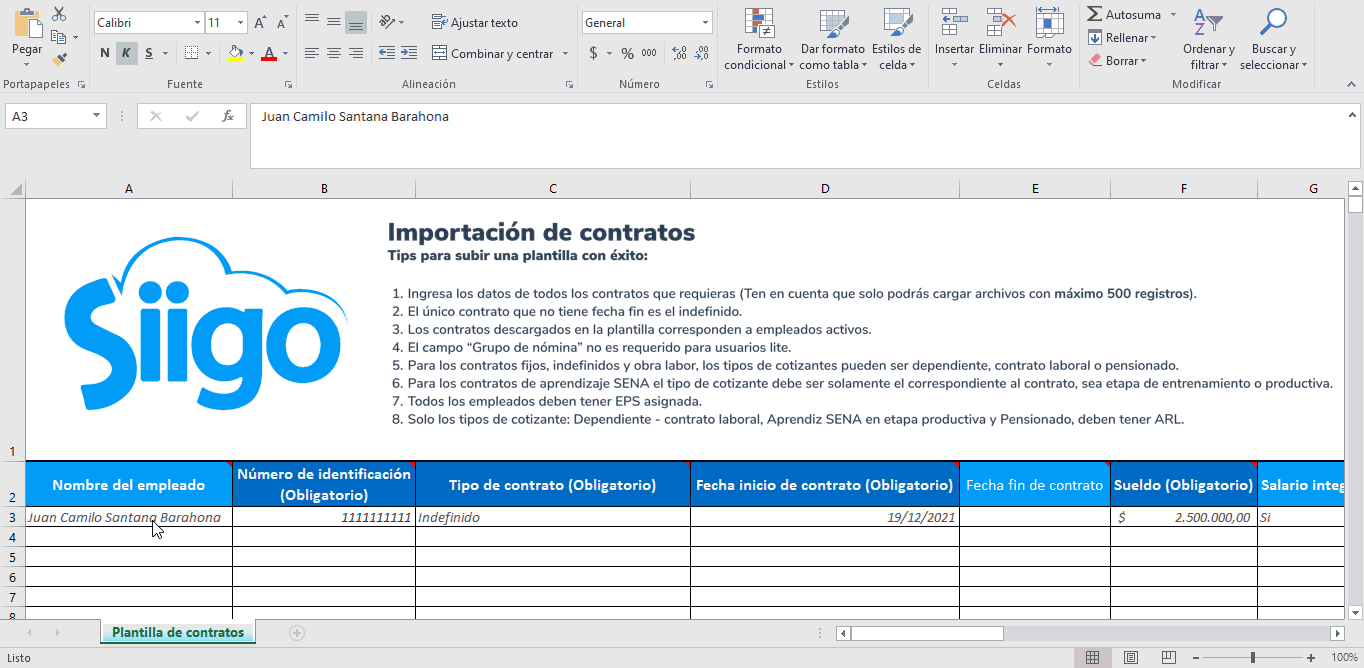This screenshot has height=668, width=1364.
Task: Click the cell borders icon
Action: [192, 53]
